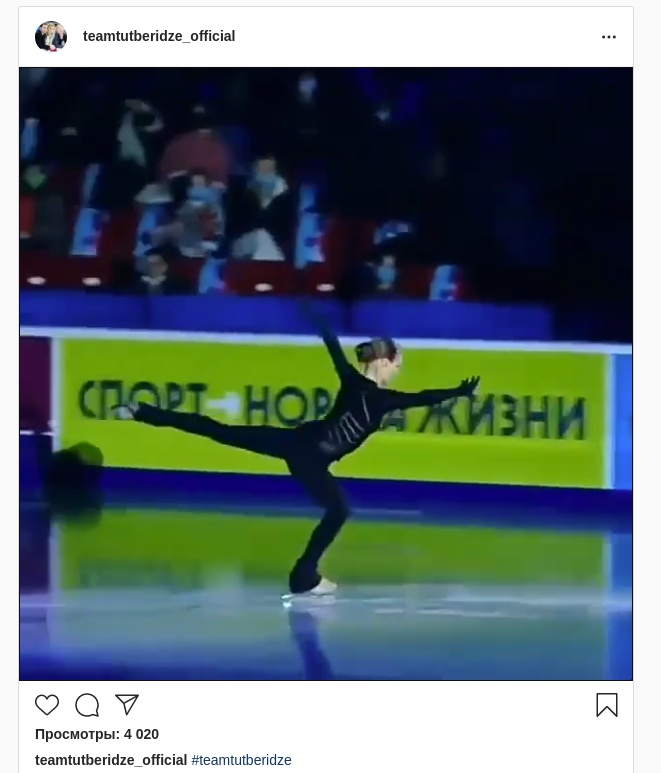Open the #teamtutberidze hashtag link
The height and width of the screenshot is (773, 661).
[x=242, y=760]
